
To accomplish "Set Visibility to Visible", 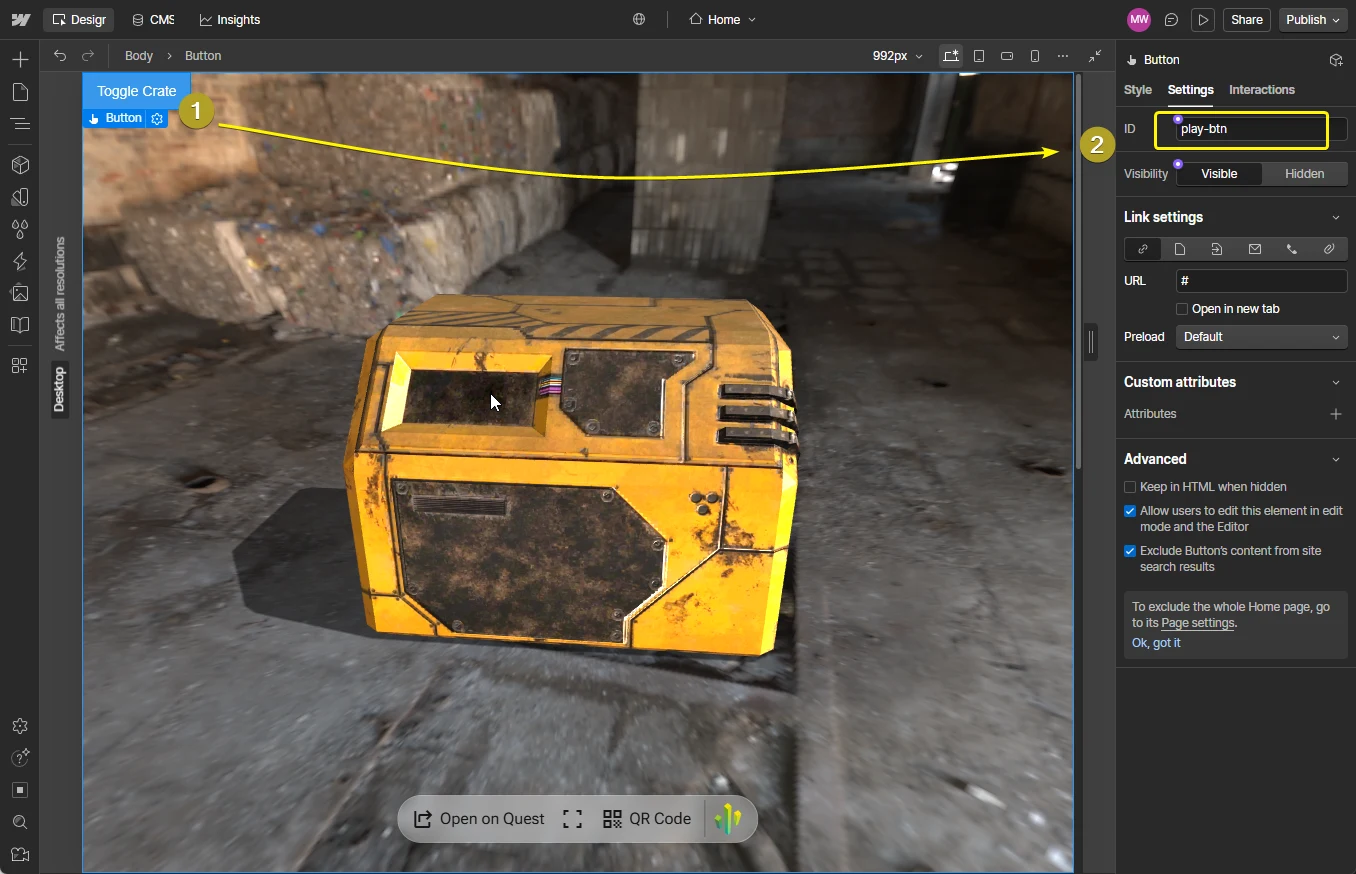I will (1219, 174).
